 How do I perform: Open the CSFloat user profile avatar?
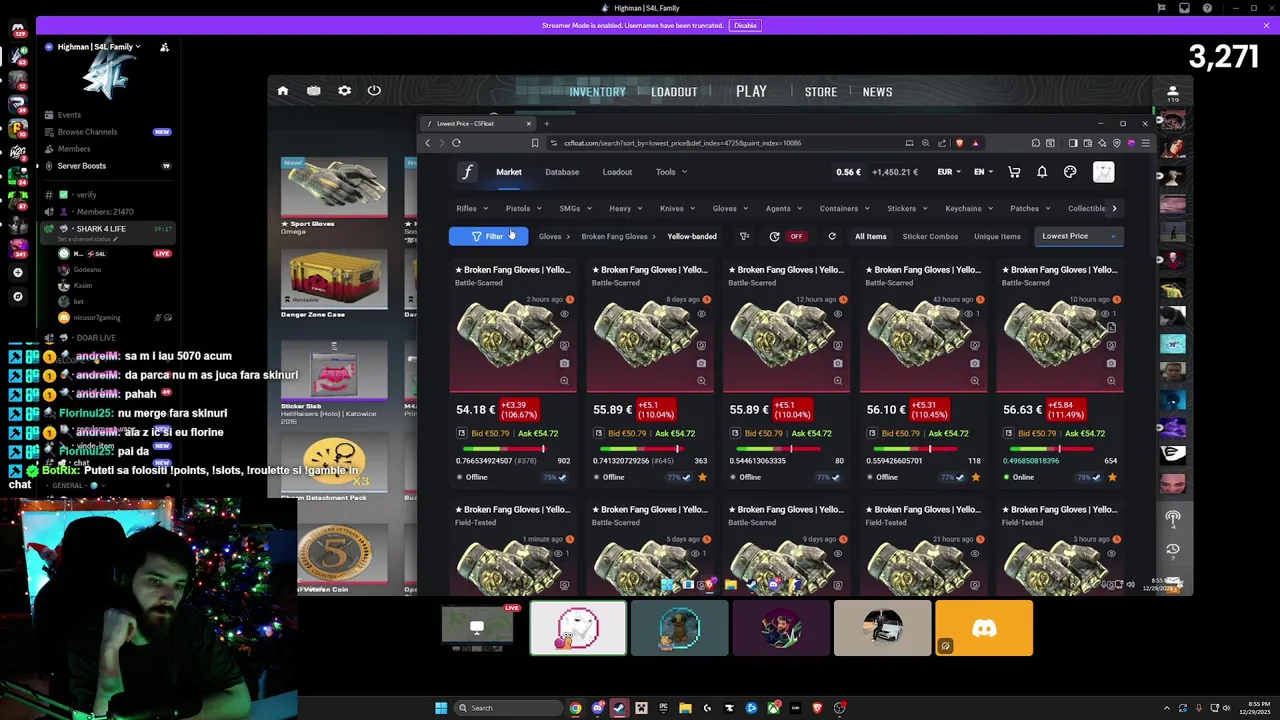tap(1103, 172)
